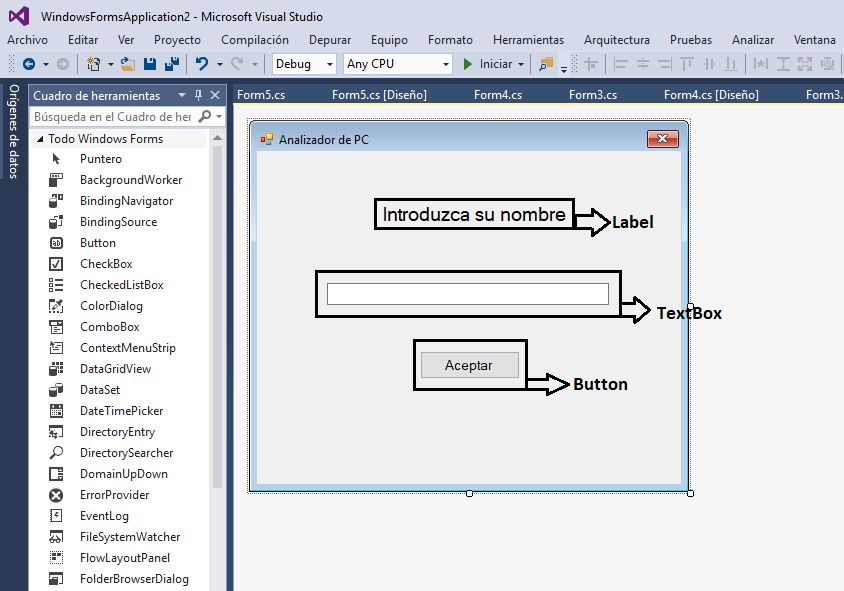The height and width of the screenshot is (591, 844).
Task: Open the New Project dropdown arrow
Action: (x=110, y=65)
